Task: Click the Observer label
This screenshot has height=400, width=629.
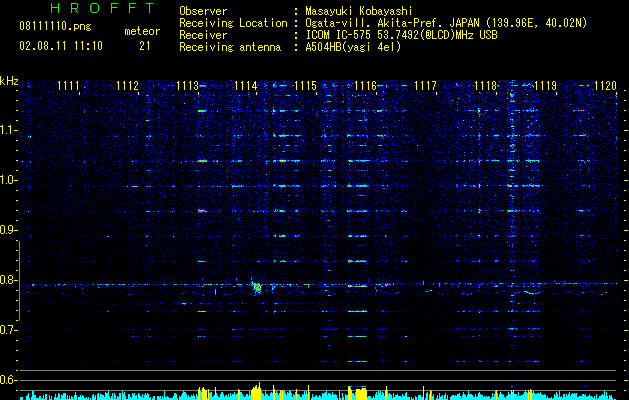Action: tap(203, 11)
